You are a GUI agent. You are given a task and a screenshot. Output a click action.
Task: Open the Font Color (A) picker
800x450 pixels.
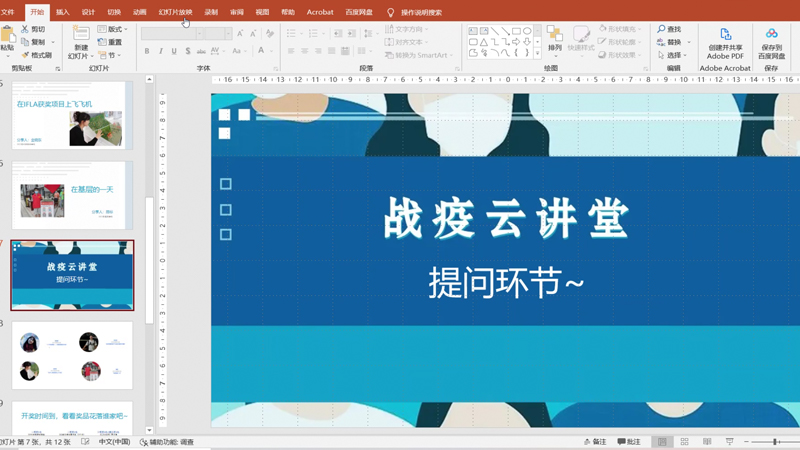(x=261, y=51)
